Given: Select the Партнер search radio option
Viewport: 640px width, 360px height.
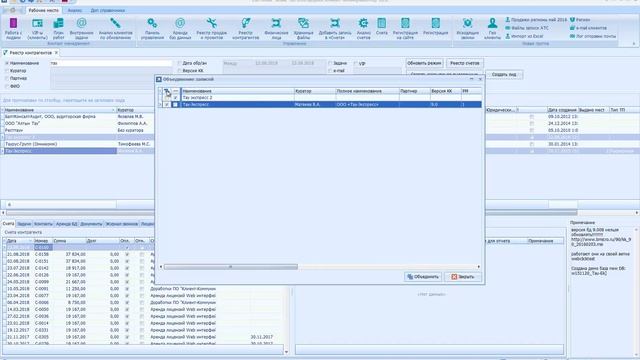Looking at the screenshot, I should coord(7,78).
